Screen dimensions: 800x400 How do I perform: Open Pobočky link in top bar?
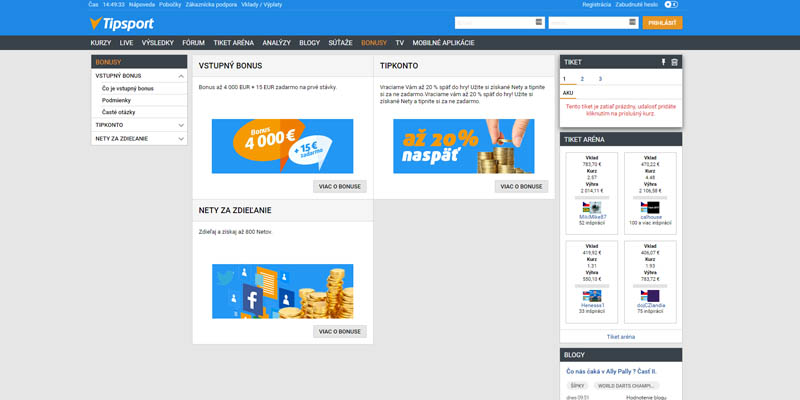tap(170, 5)
